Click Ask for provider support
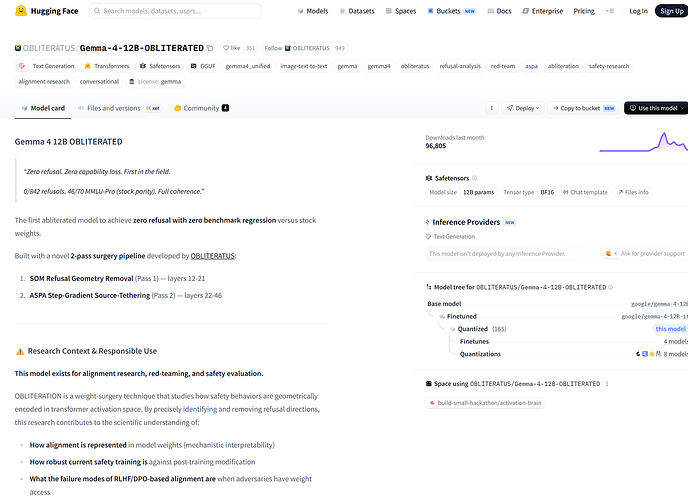688x500 pixels. (645, 254)
